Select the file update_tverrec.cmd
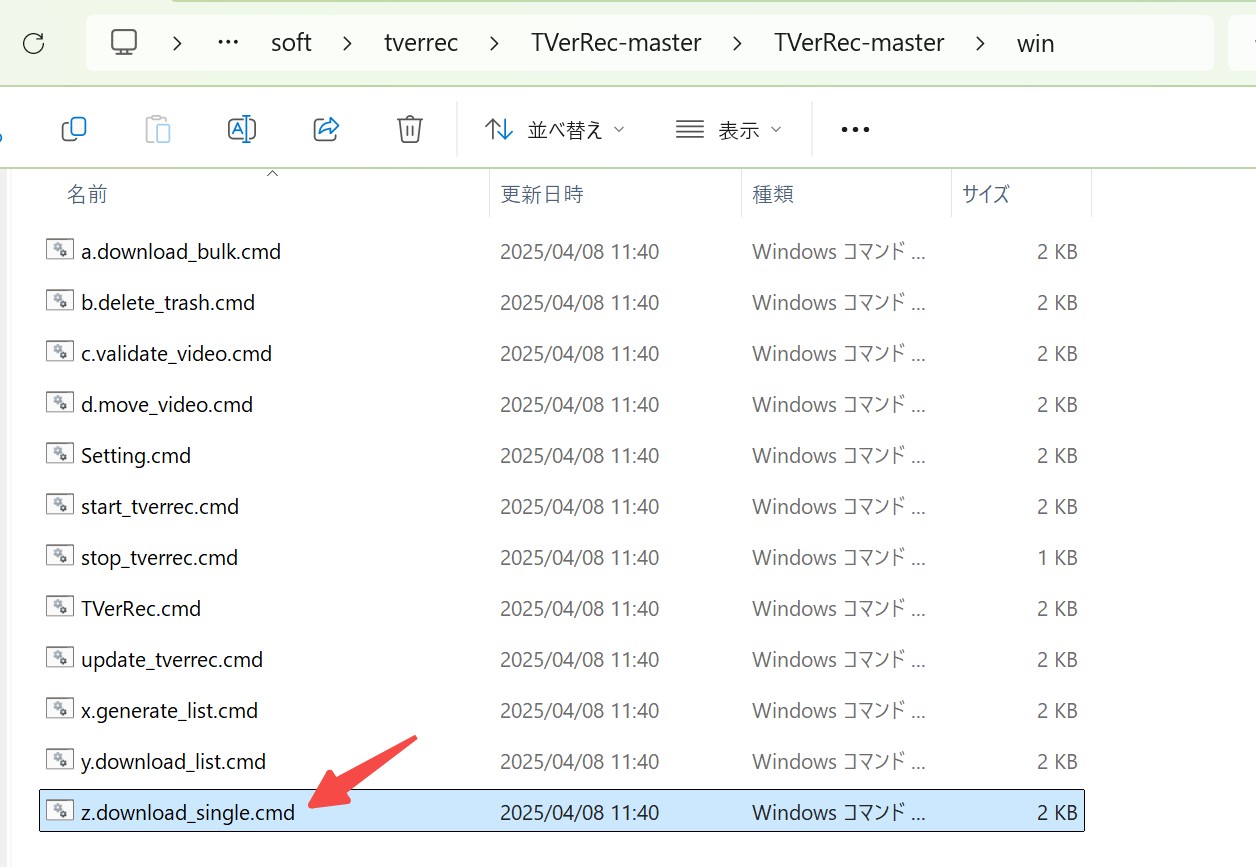Screen dimensions: 1256x867 [172, 660]
